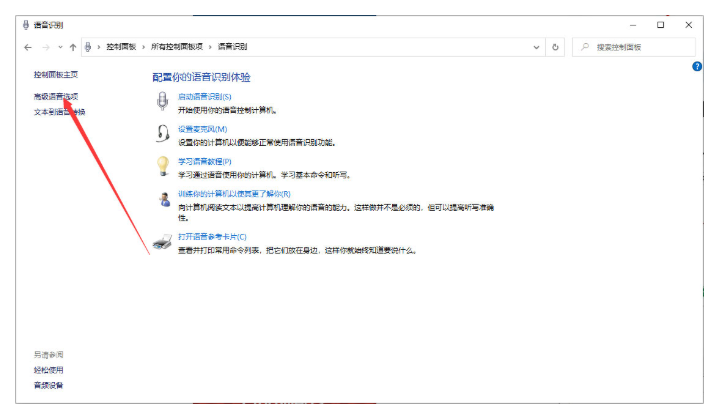The height and width of the screenshot is (412, 713).
Task: Open 音频设备 under 另请参阅
Action: (49, 386)
